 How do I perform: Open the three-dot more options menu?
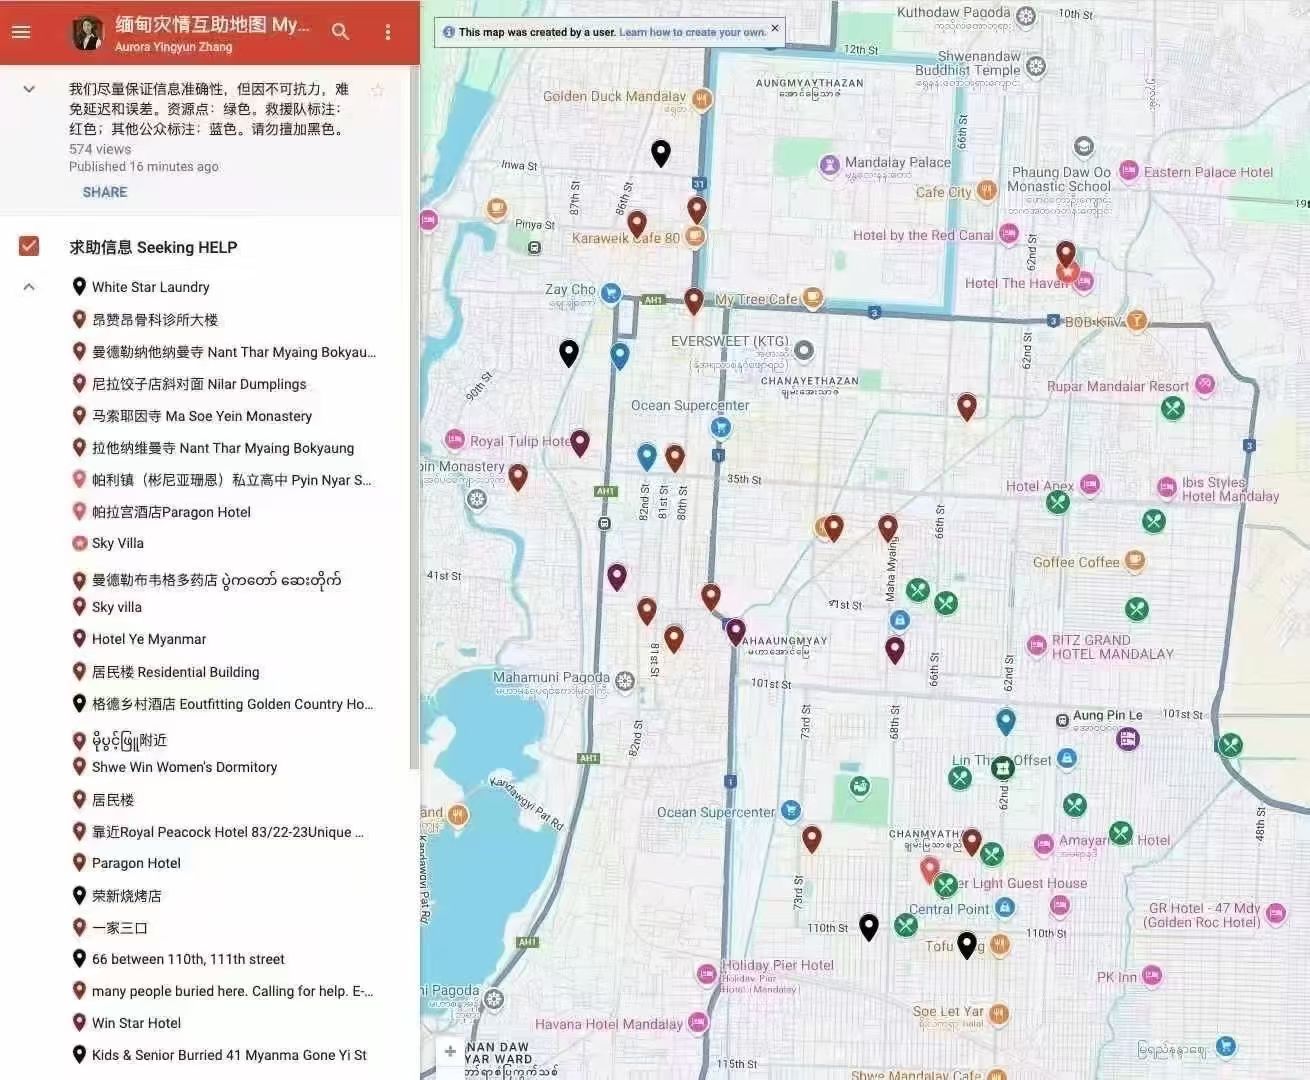click(x=388, y=32)
